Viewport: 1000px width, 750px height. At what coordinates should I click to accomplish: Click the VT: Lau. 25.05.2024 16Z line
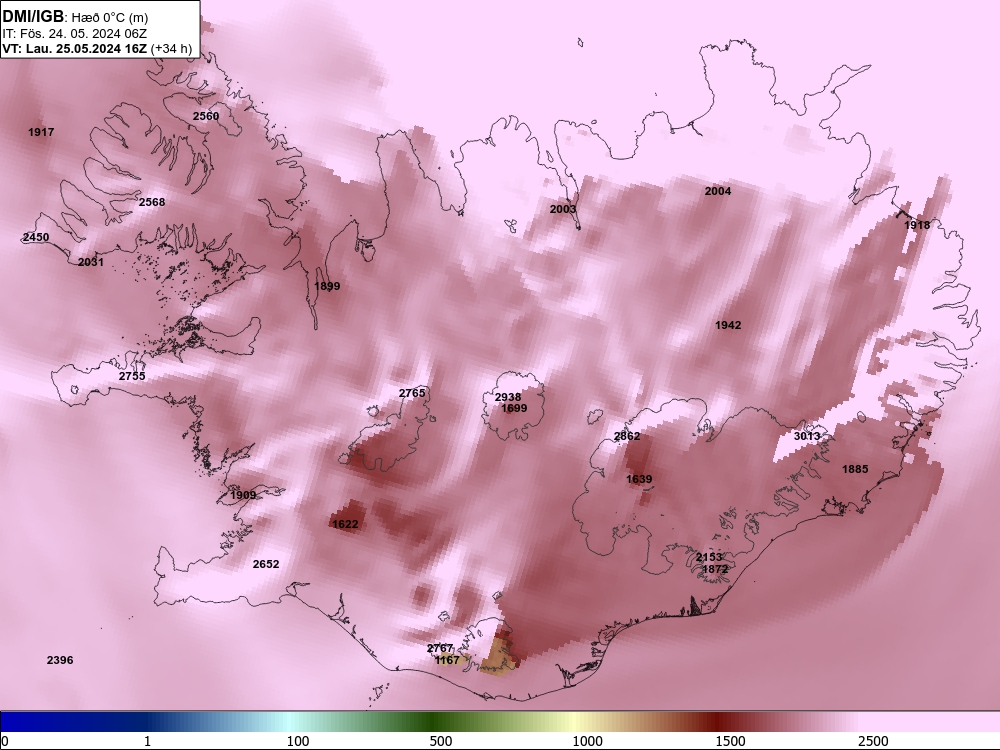click(x=97, y=48)
